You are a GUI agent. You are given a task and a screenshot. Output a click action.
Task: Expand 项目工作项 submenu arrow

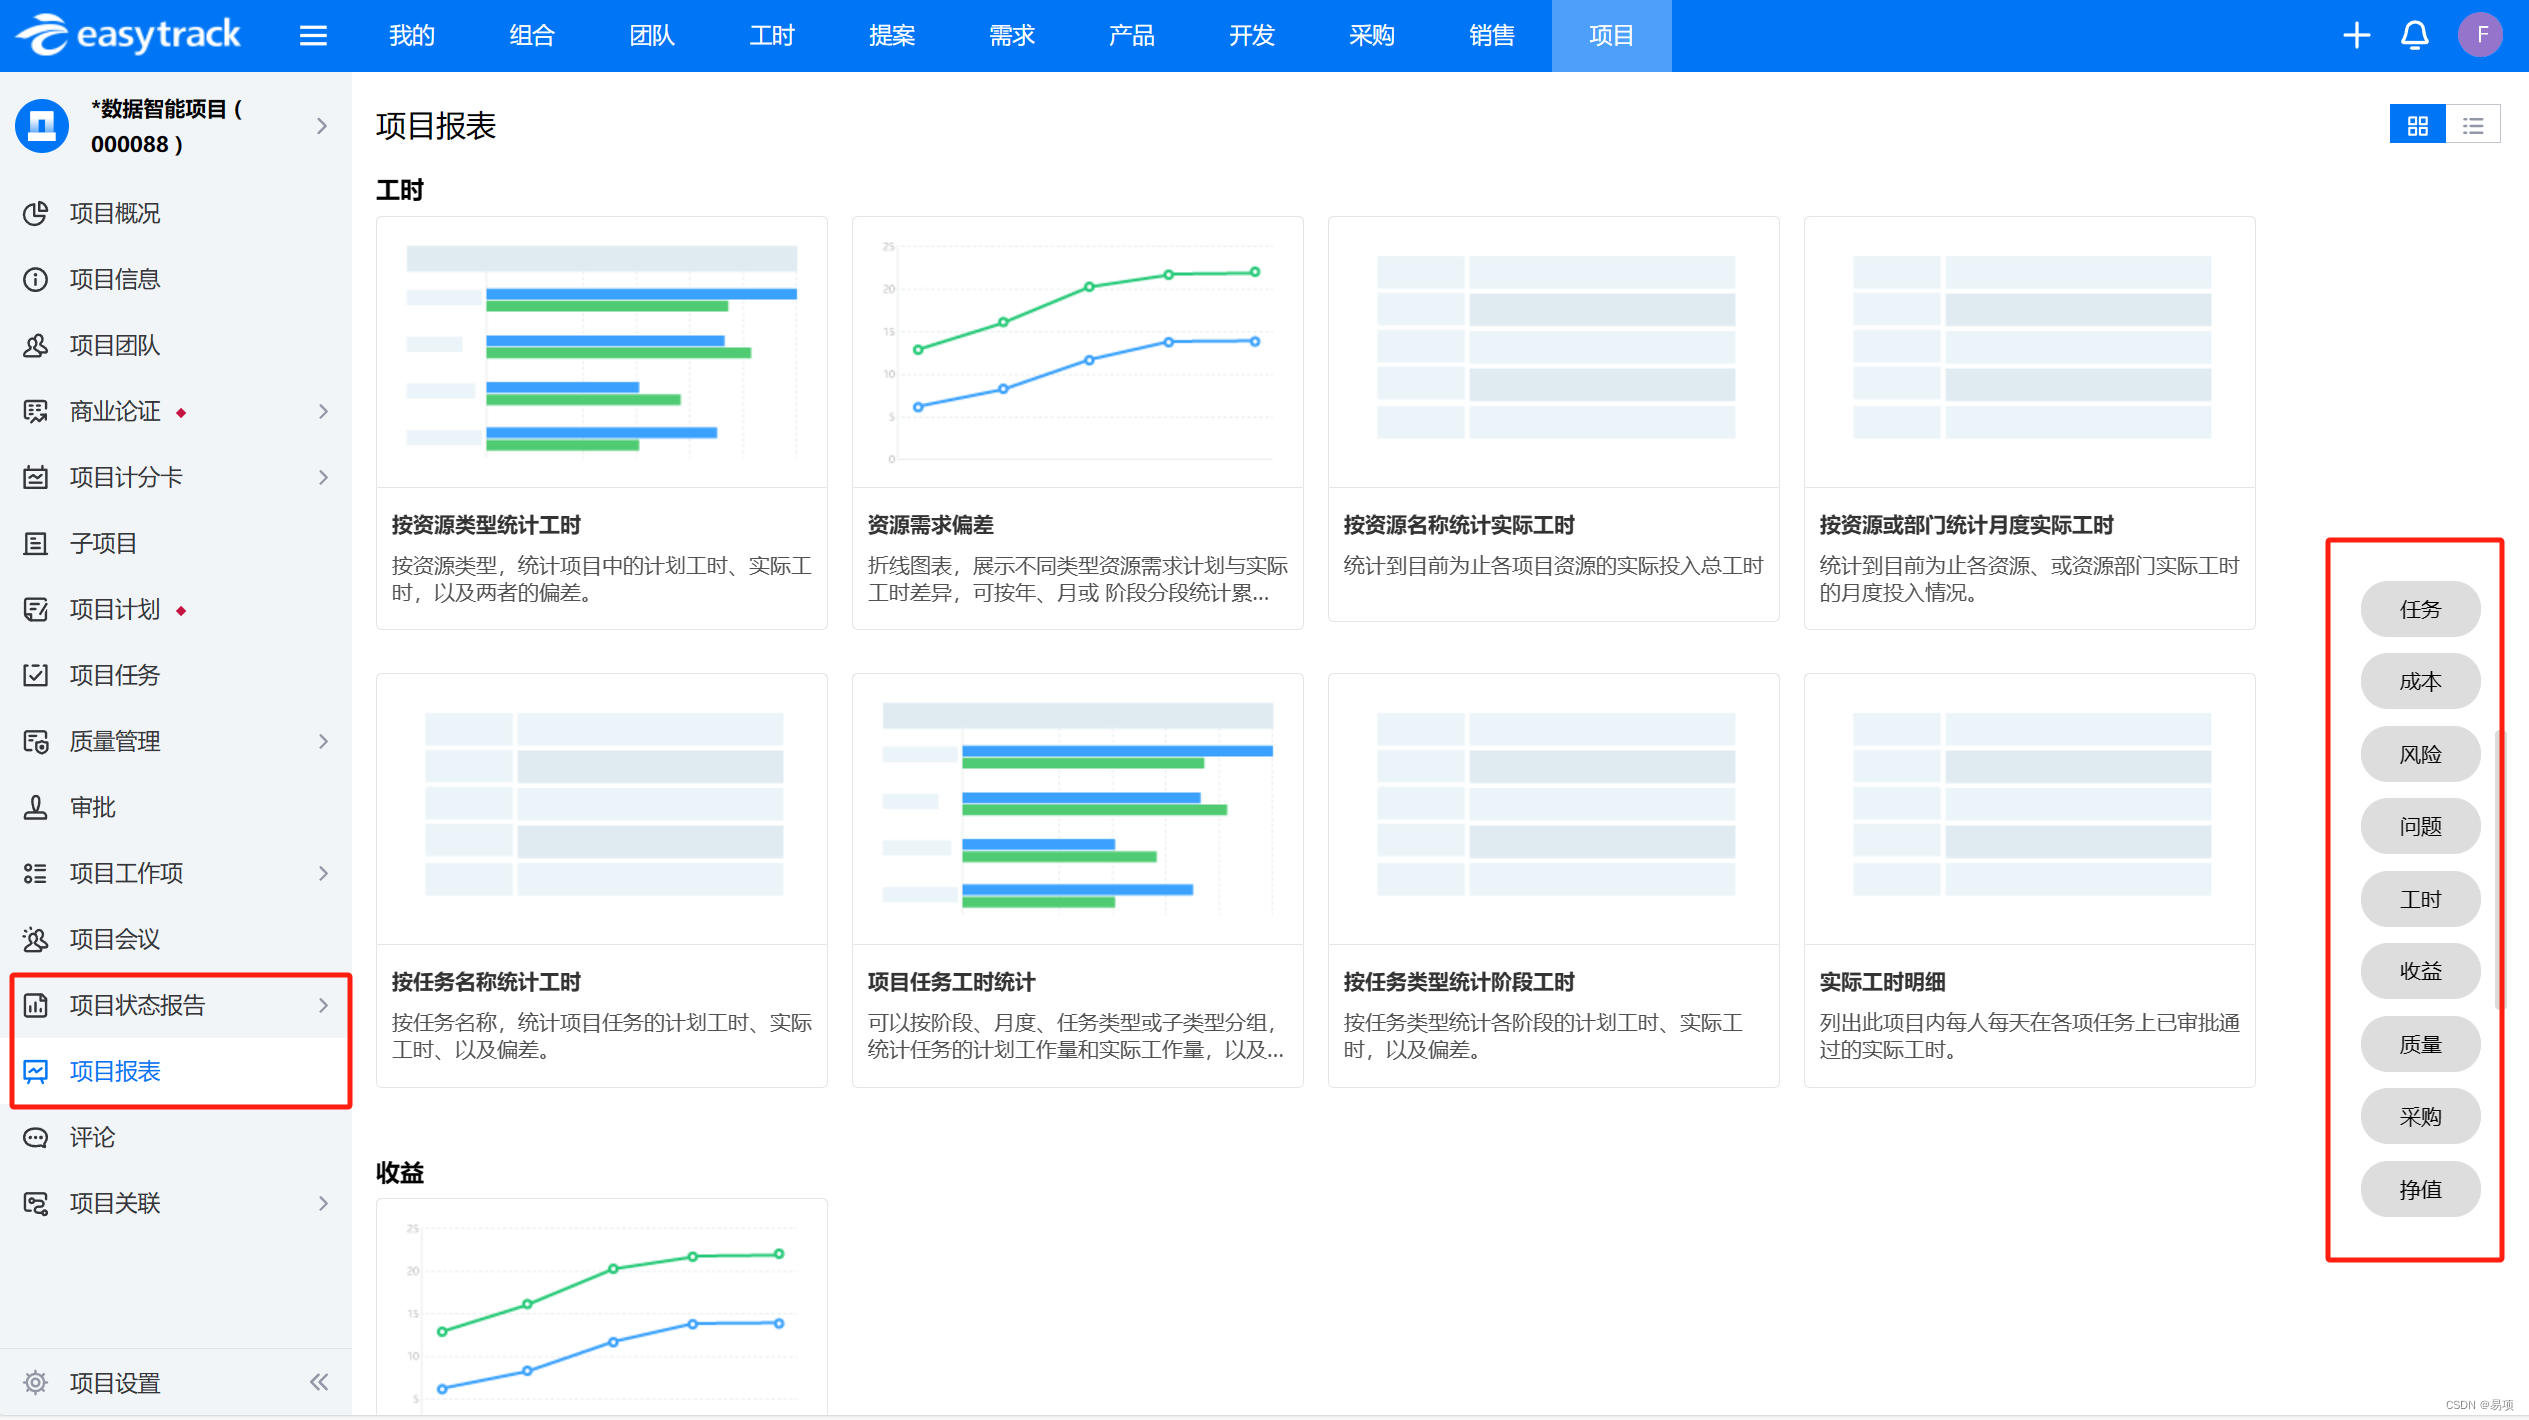(x=323, y=873)
